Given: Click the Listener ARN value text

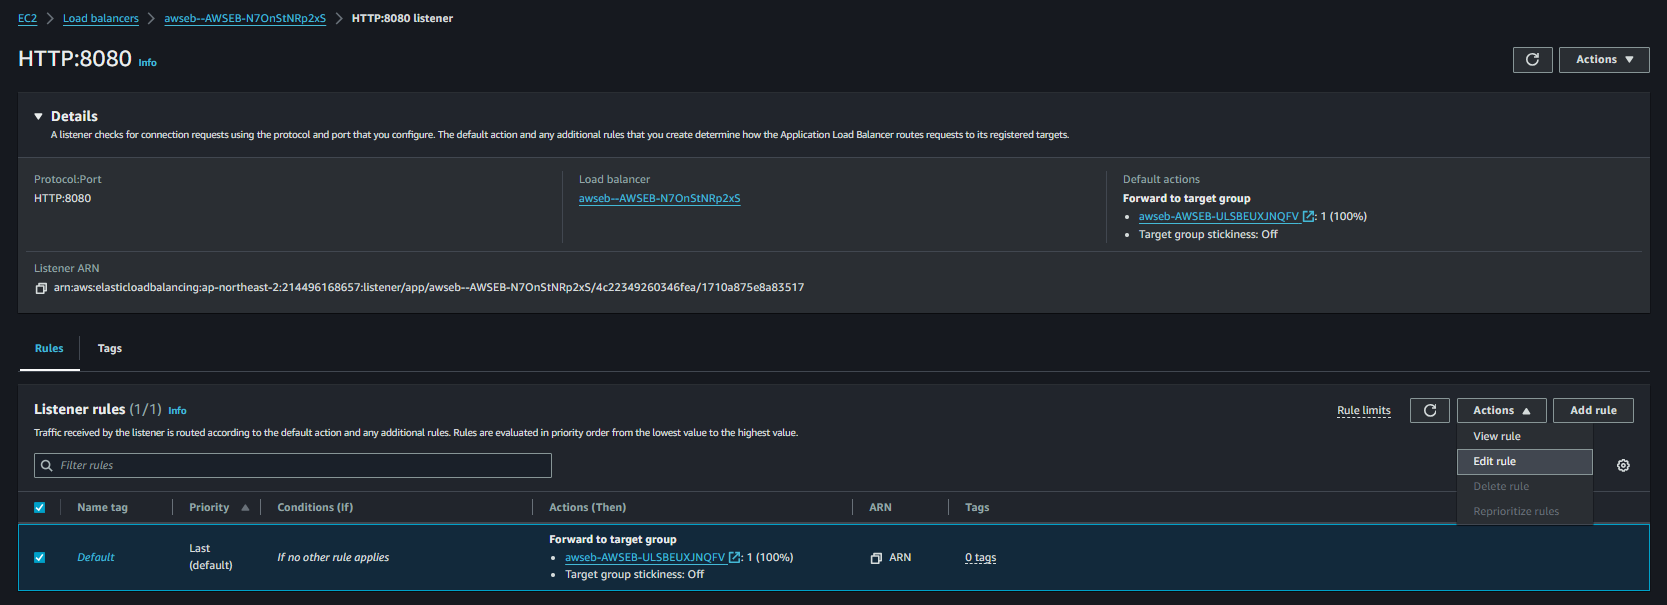Looking at the screenshot, I should pos(429,287).
